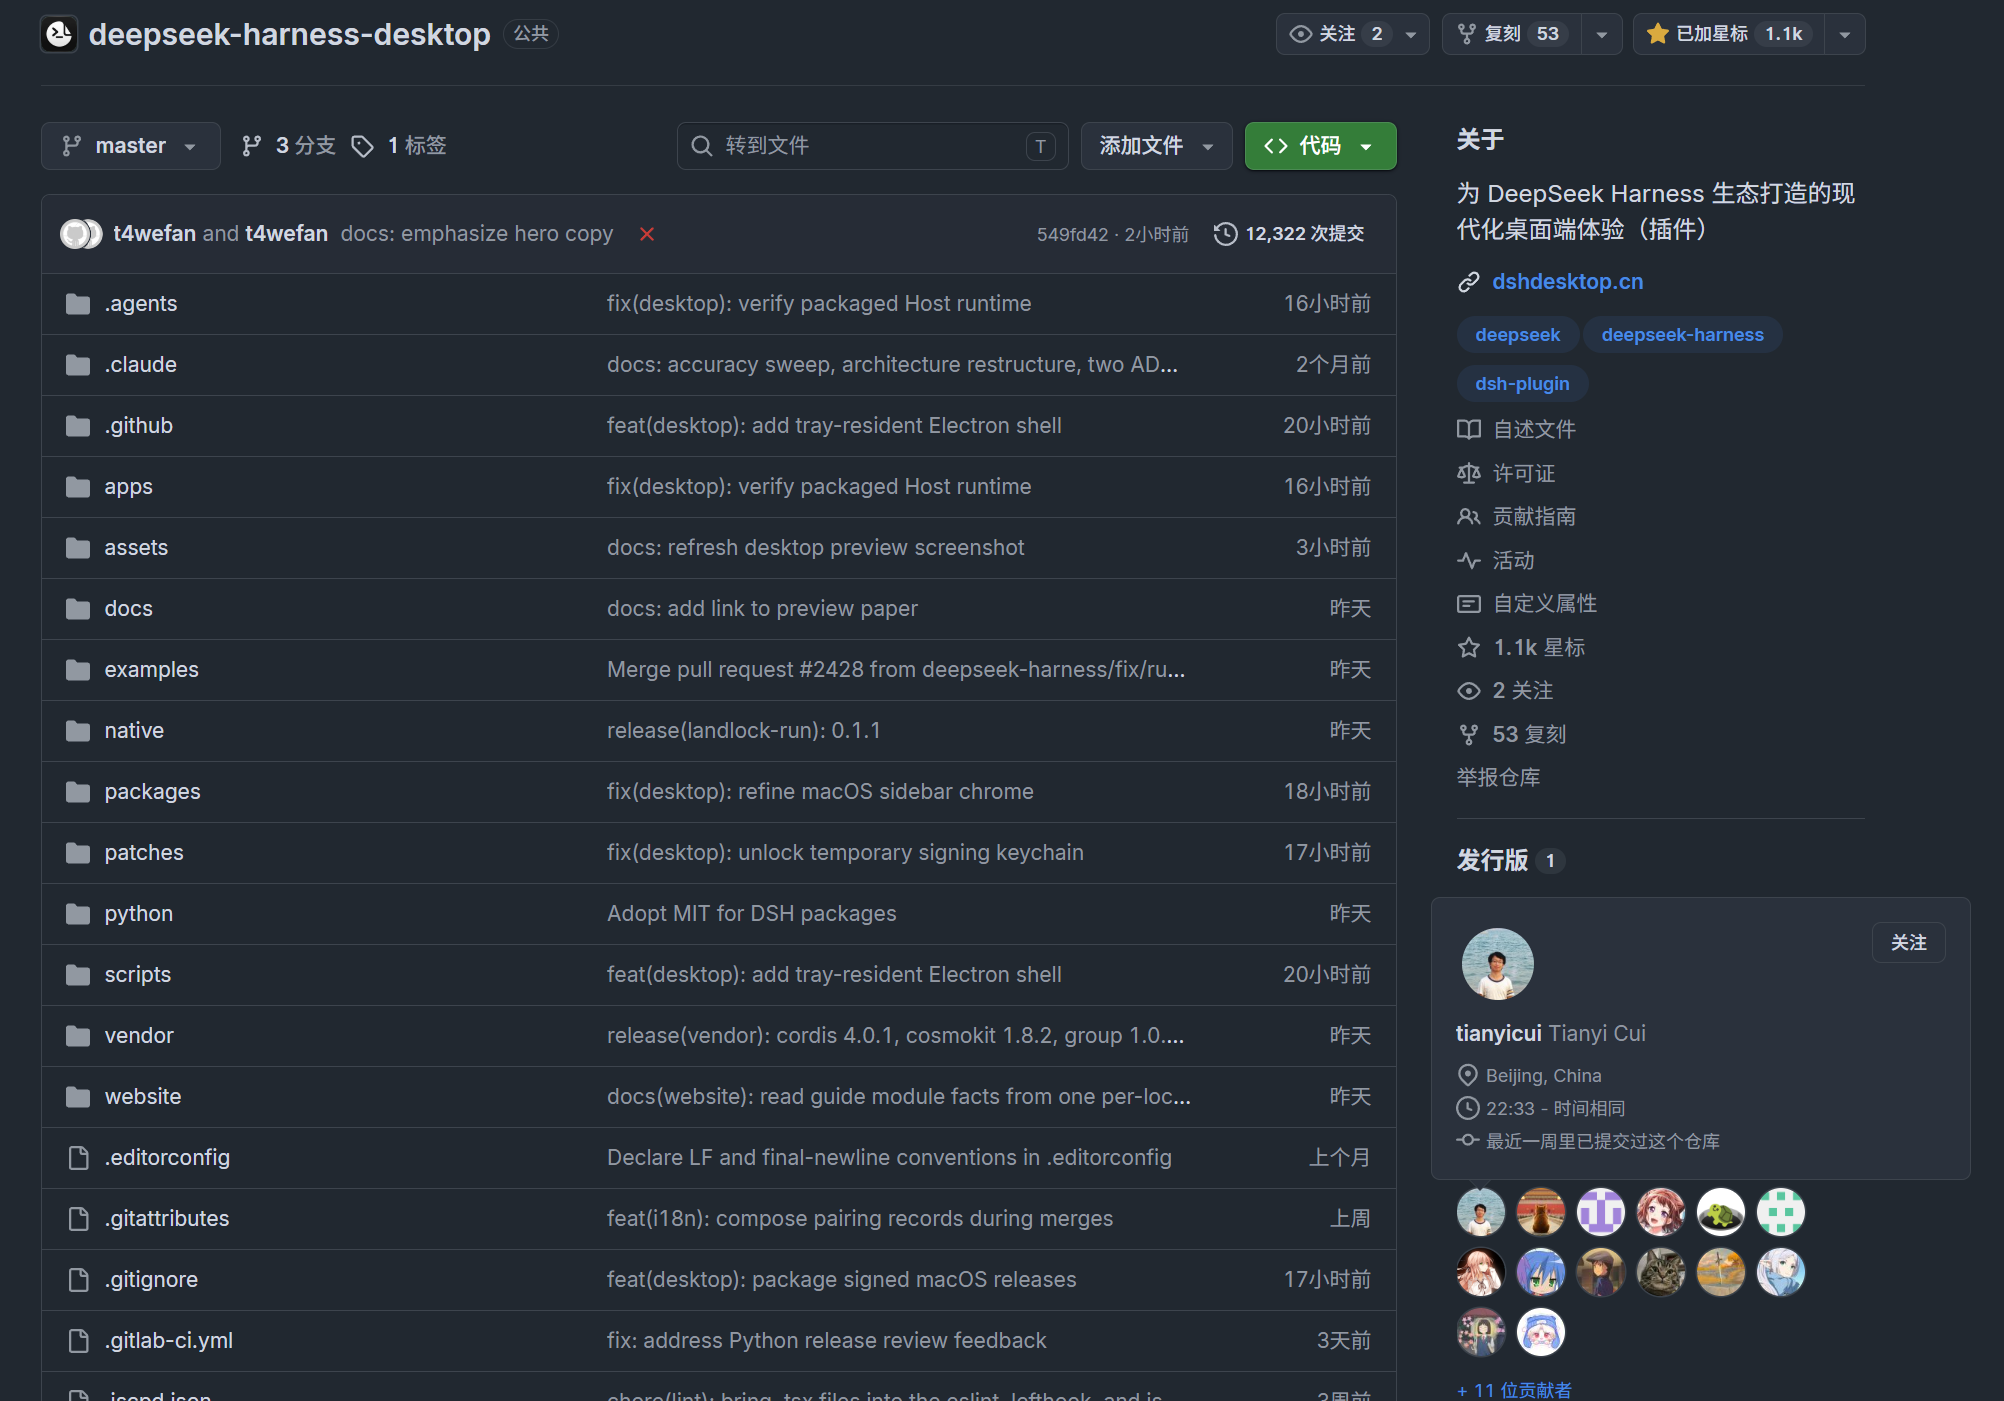This screenshot has width=2004, height=1401.
Task: Open the 发行版 releases section
Action: 1492,860
